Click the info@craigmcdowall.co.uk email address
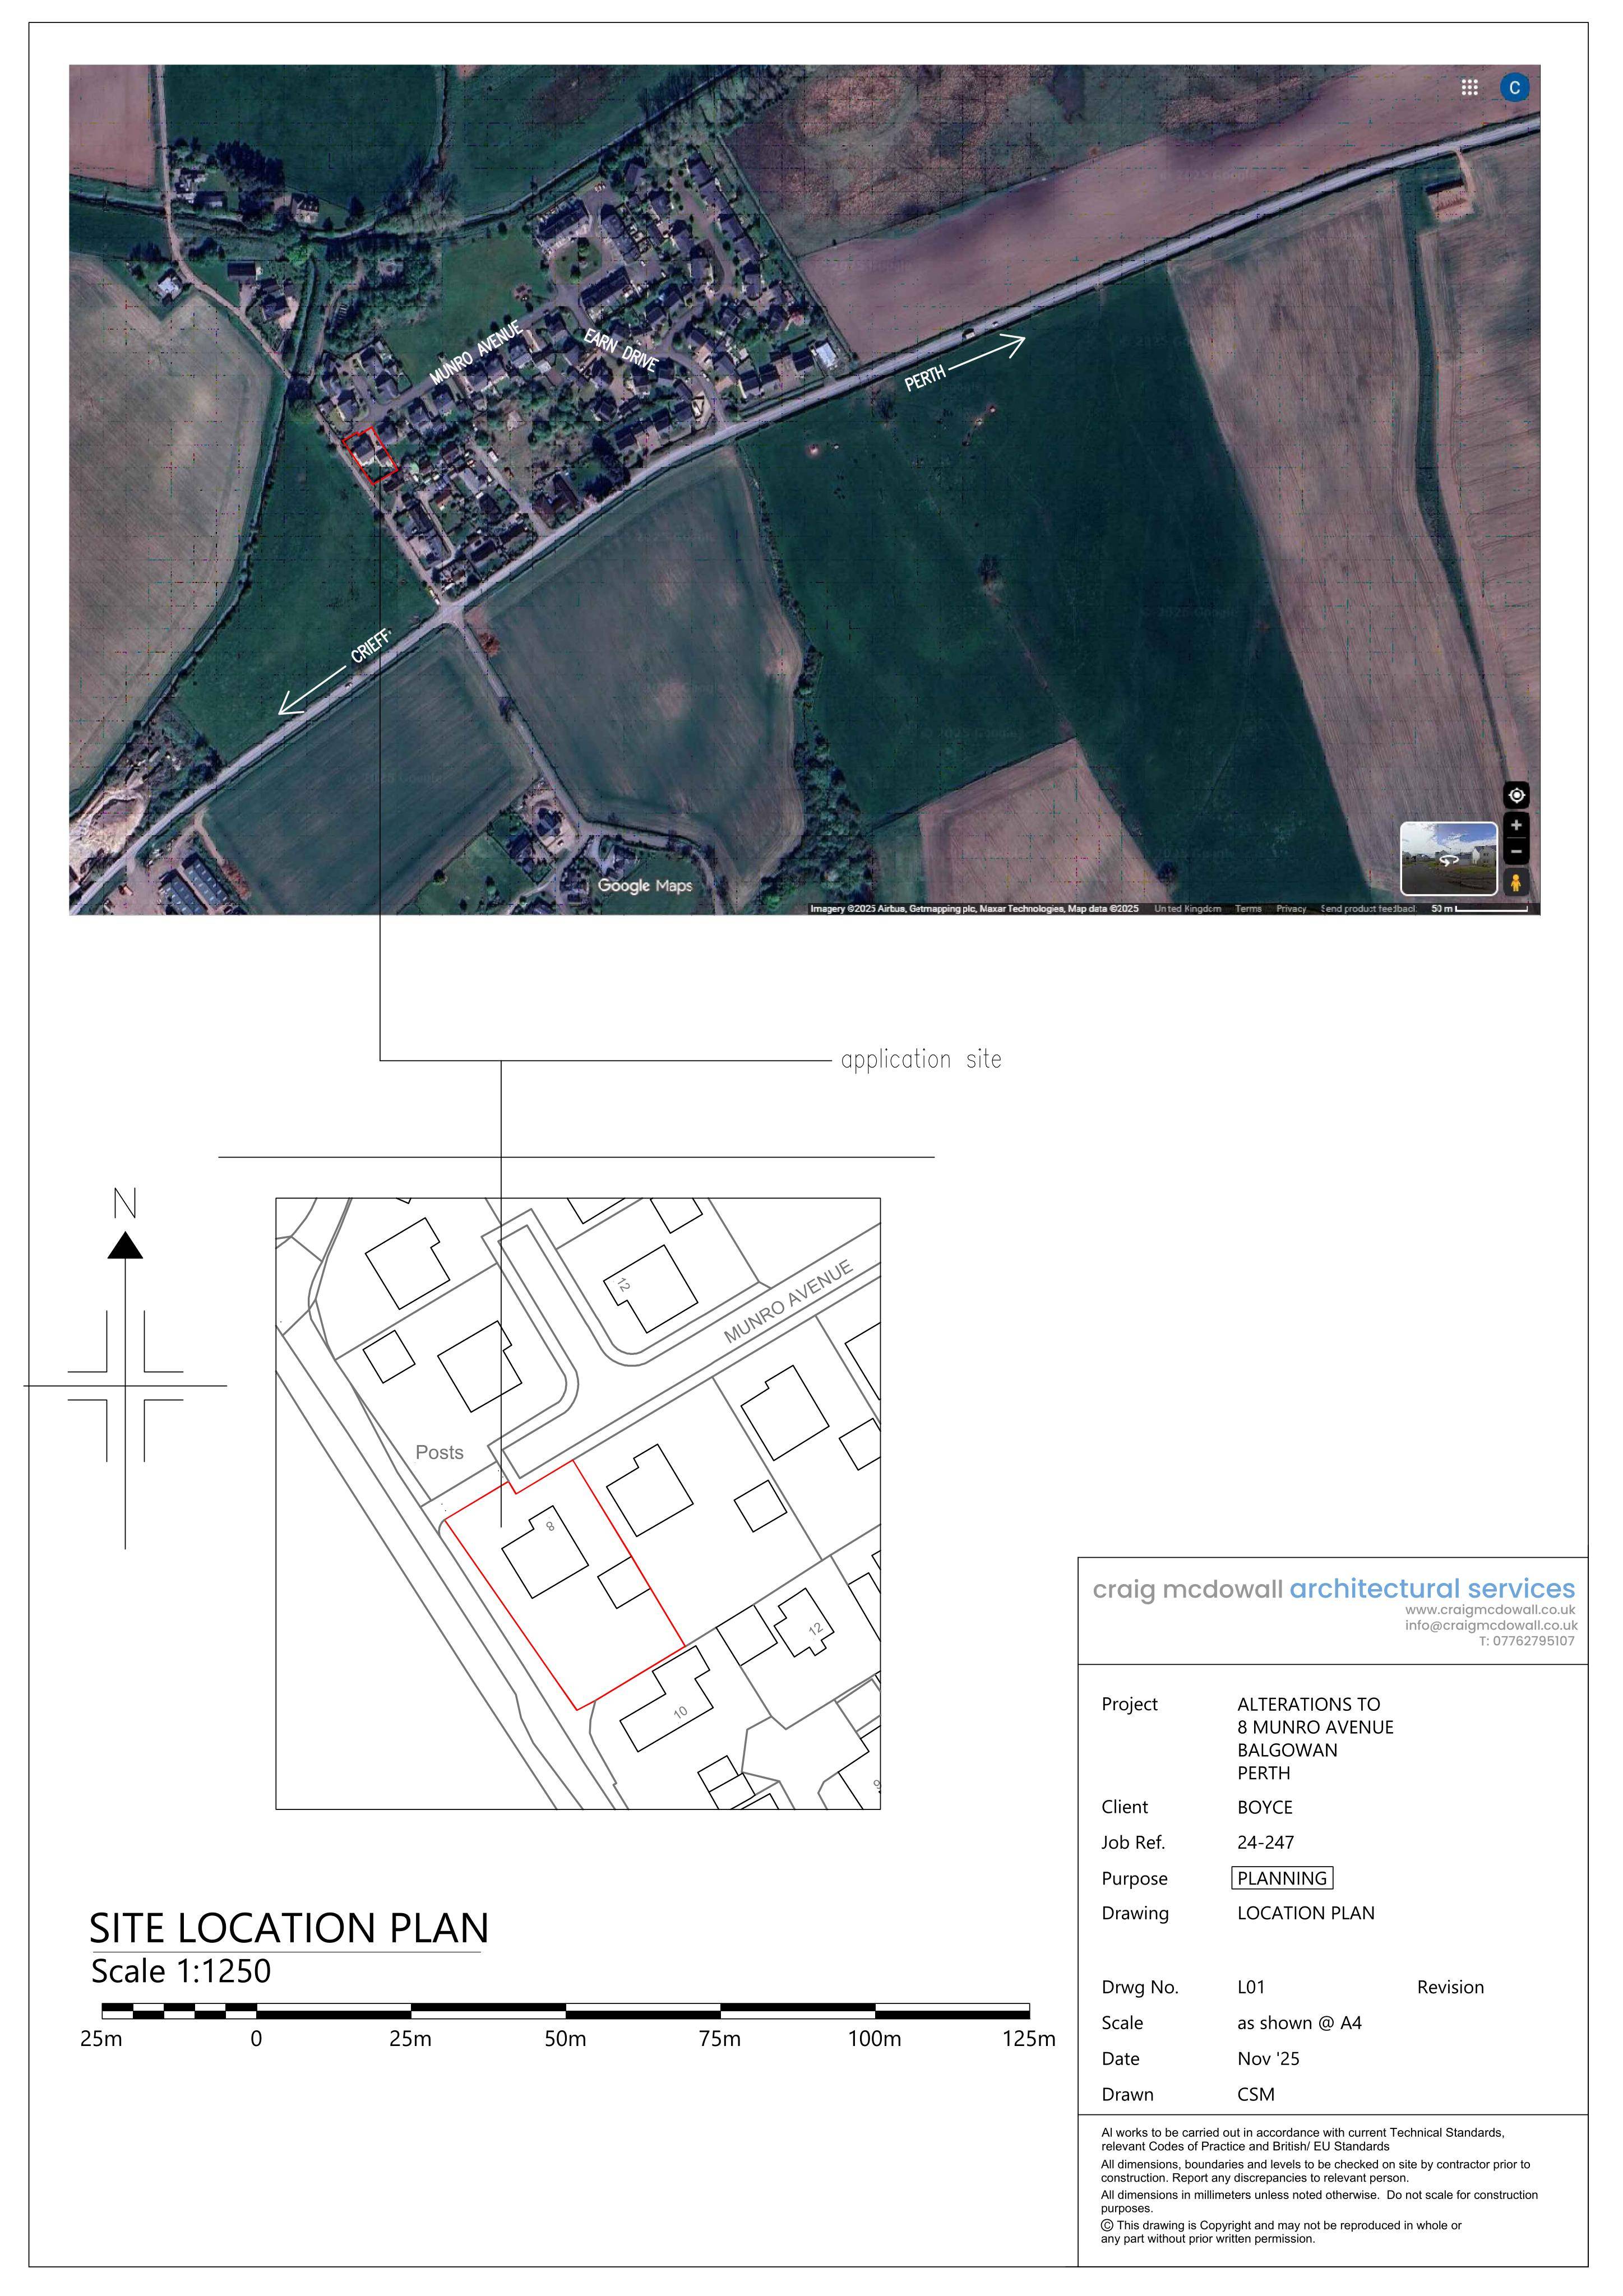 1491,1625
